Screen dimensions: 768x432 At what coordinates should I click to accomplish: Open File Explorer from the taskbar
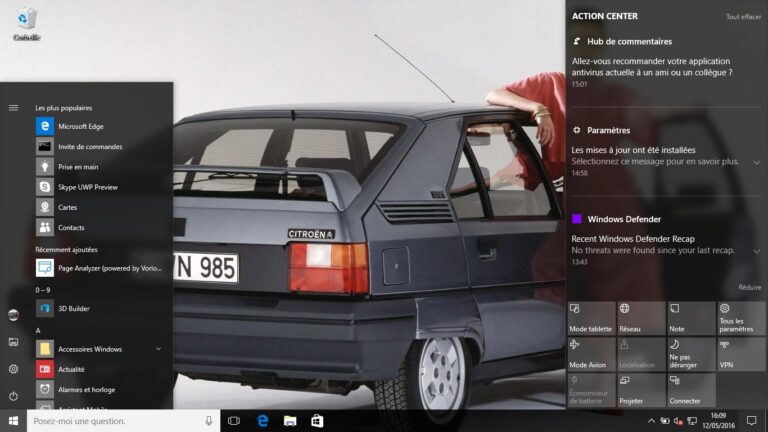click(290, 421)
